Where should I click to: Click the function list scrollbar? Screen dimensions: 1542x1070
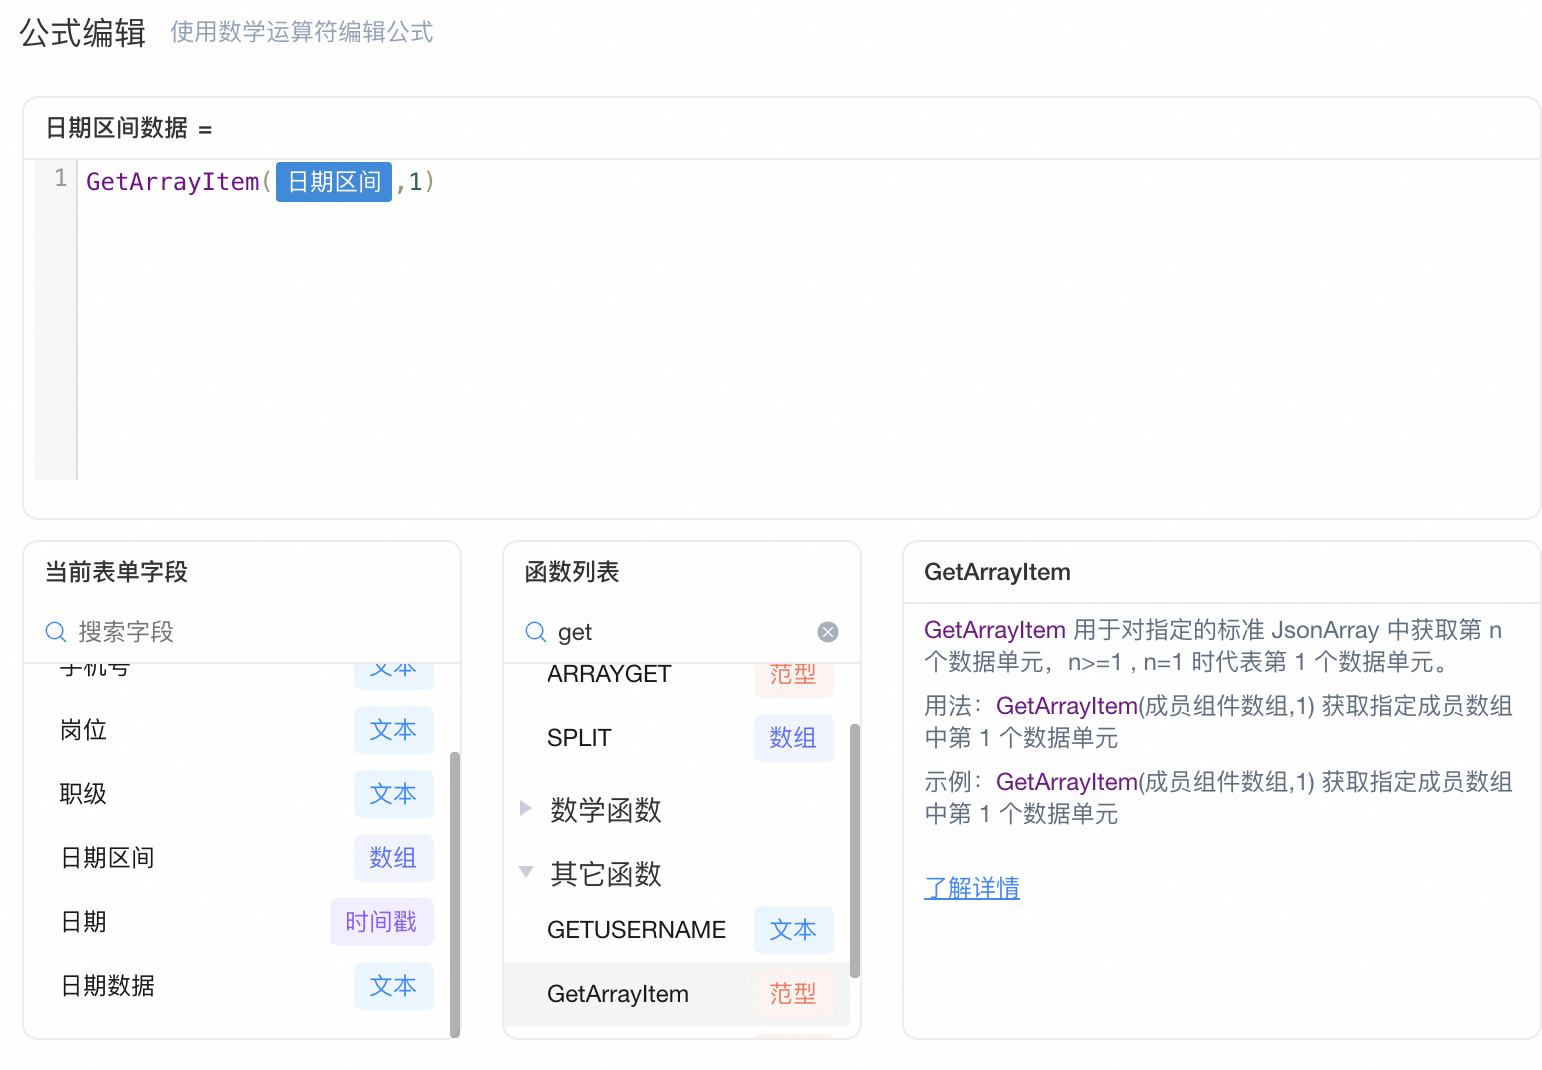[855, 850]
